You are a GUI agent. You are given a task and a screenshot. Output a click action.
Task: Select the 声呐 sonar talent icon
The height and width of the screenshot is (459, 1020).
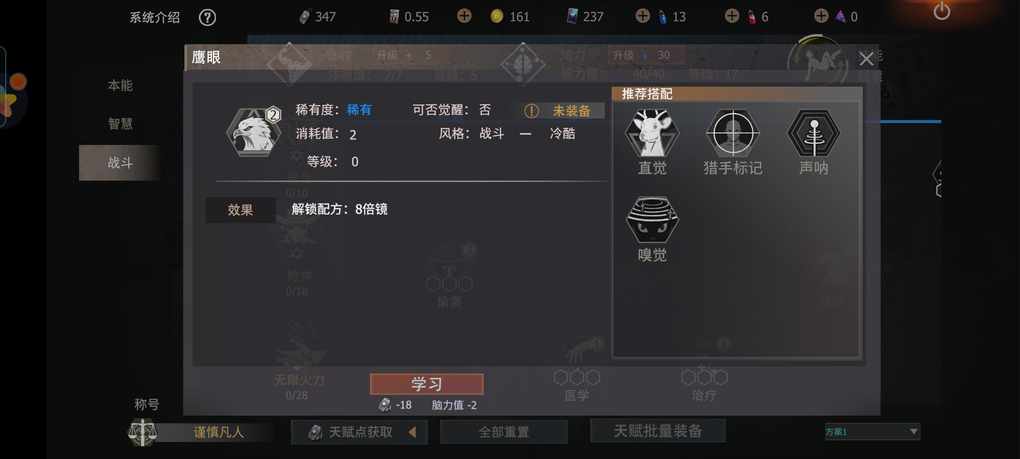[814, 133]
